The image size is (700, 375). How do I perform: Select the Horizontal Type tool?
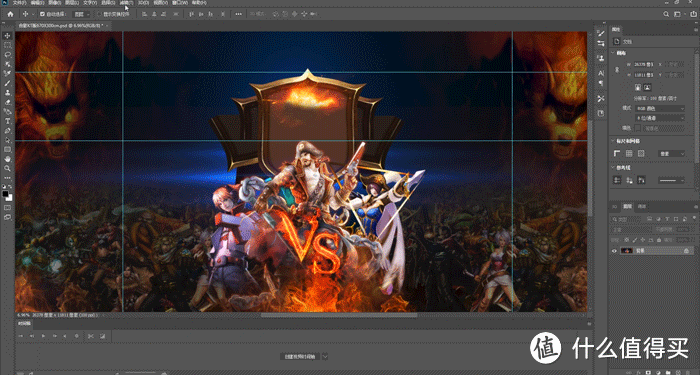point(7,121)
